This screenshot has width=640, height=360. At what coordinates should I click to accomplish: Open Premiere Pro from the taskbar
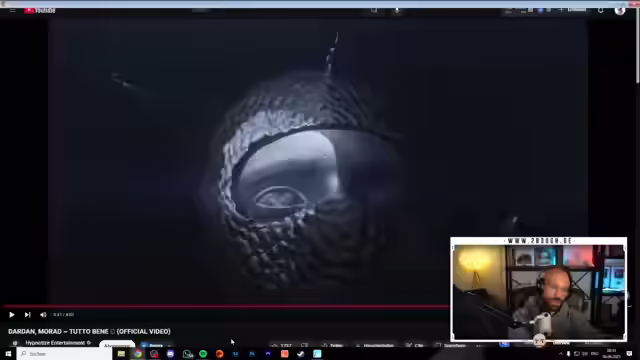(x=268, y=354)
